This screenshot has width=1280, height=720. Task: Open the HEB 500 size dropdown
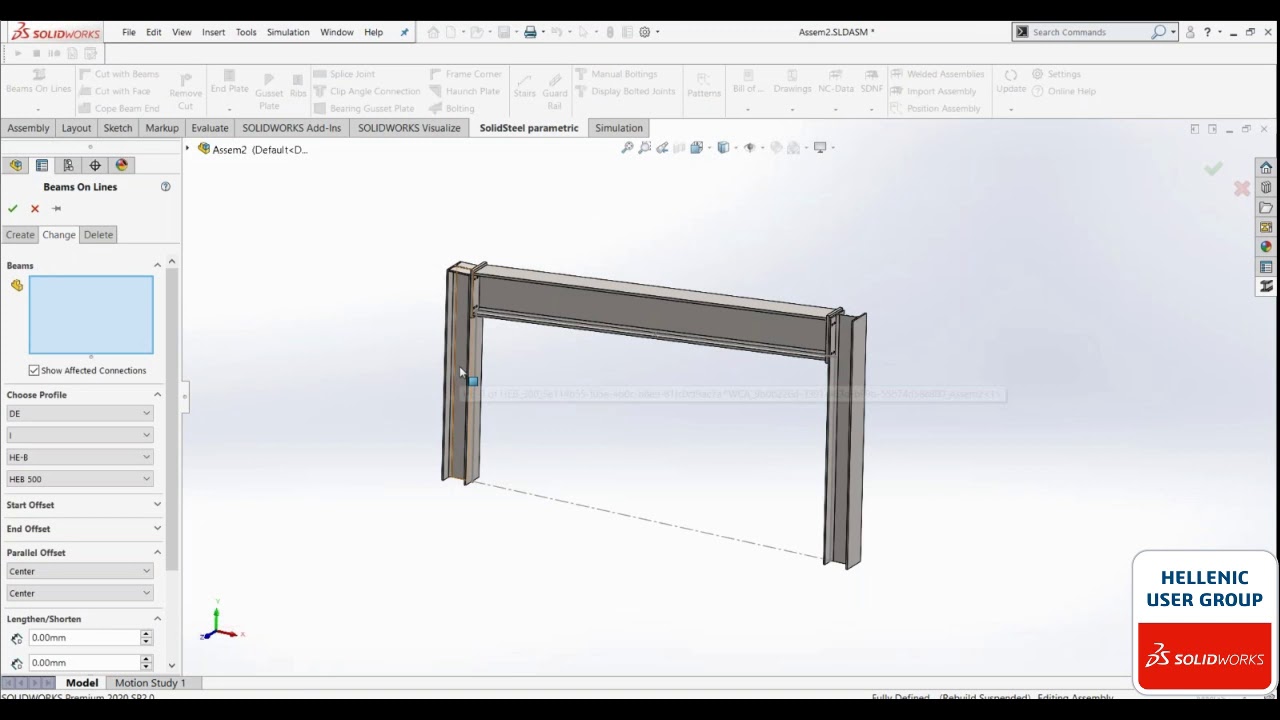click(x=79, y=479)
